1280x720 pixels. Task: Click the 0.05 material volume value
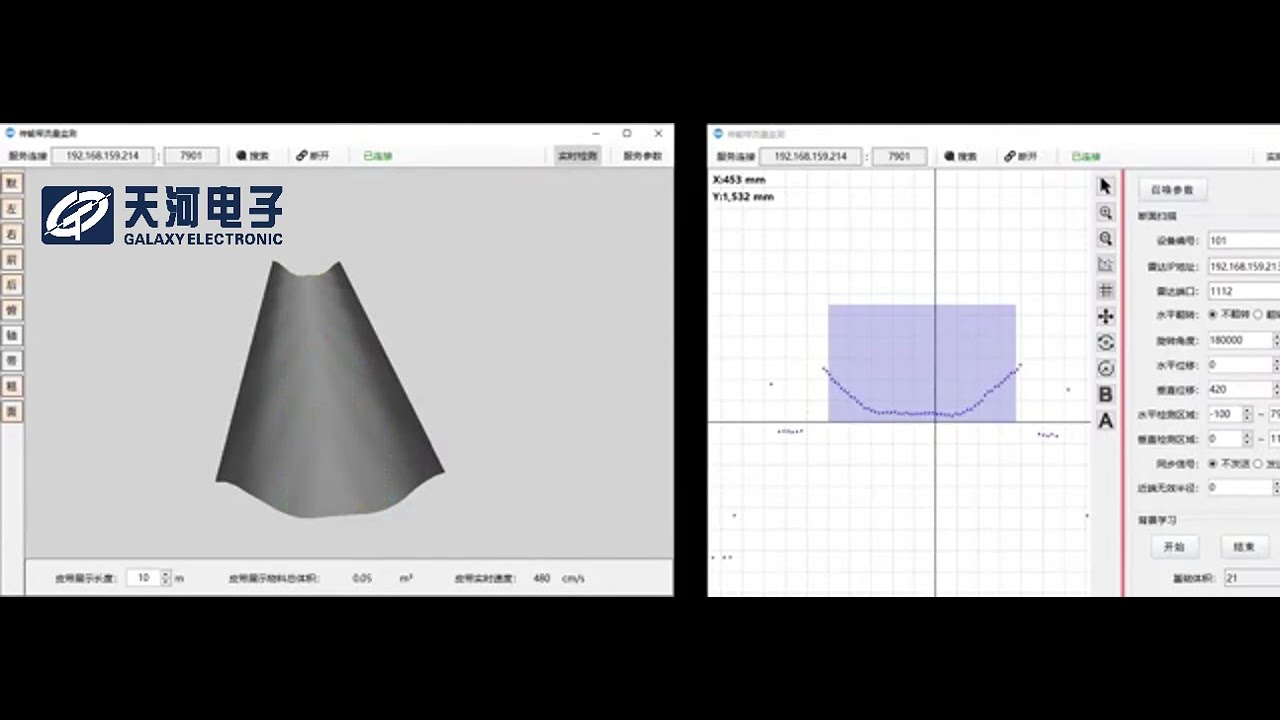[x=362, y=578]
